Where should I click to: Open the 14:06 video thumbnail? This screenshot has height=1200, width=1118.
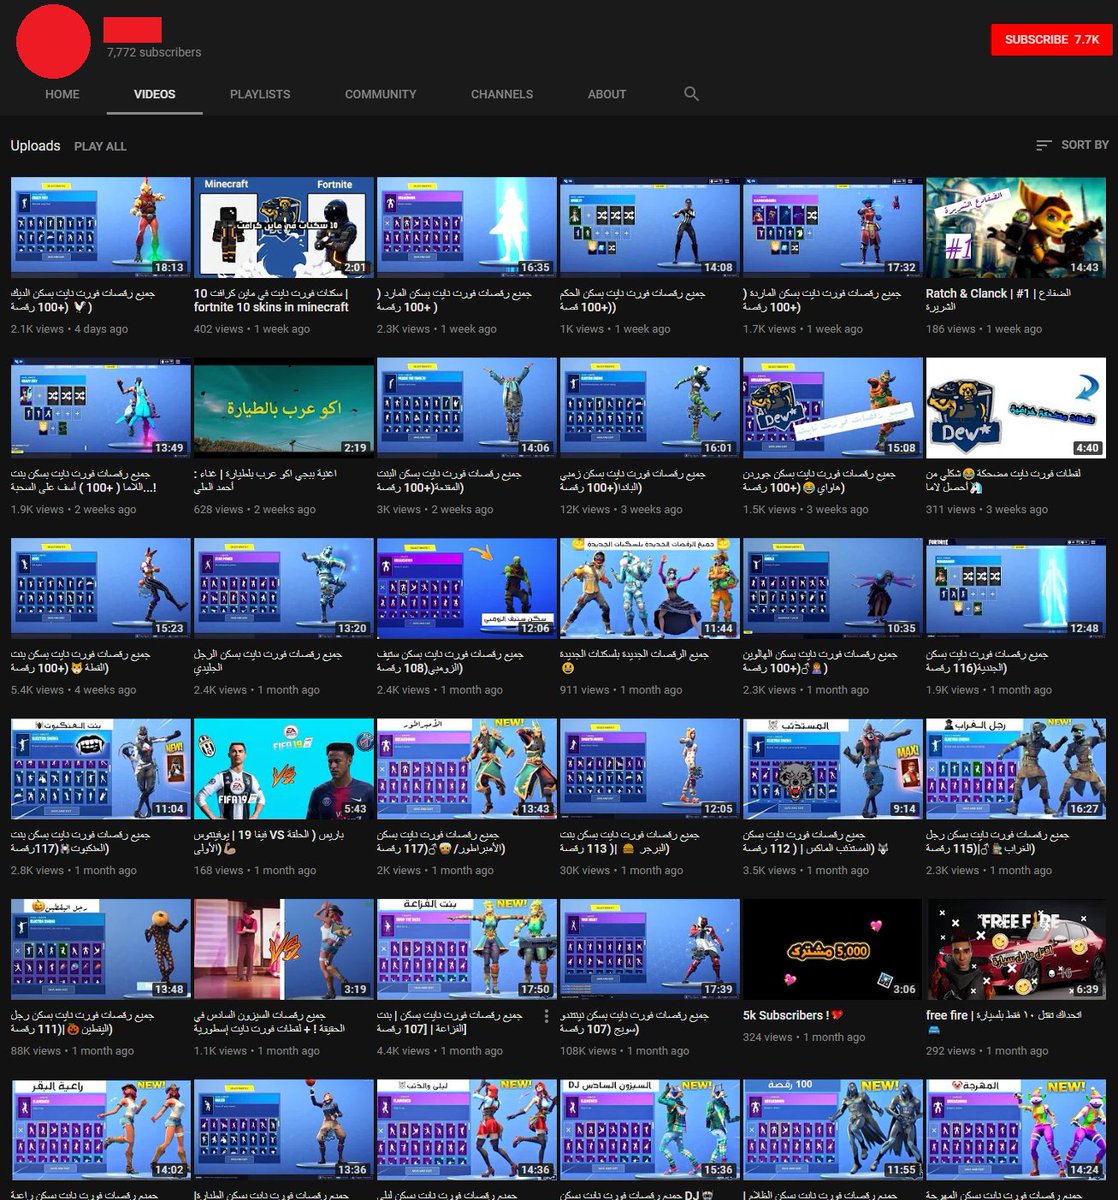(467, 408)
